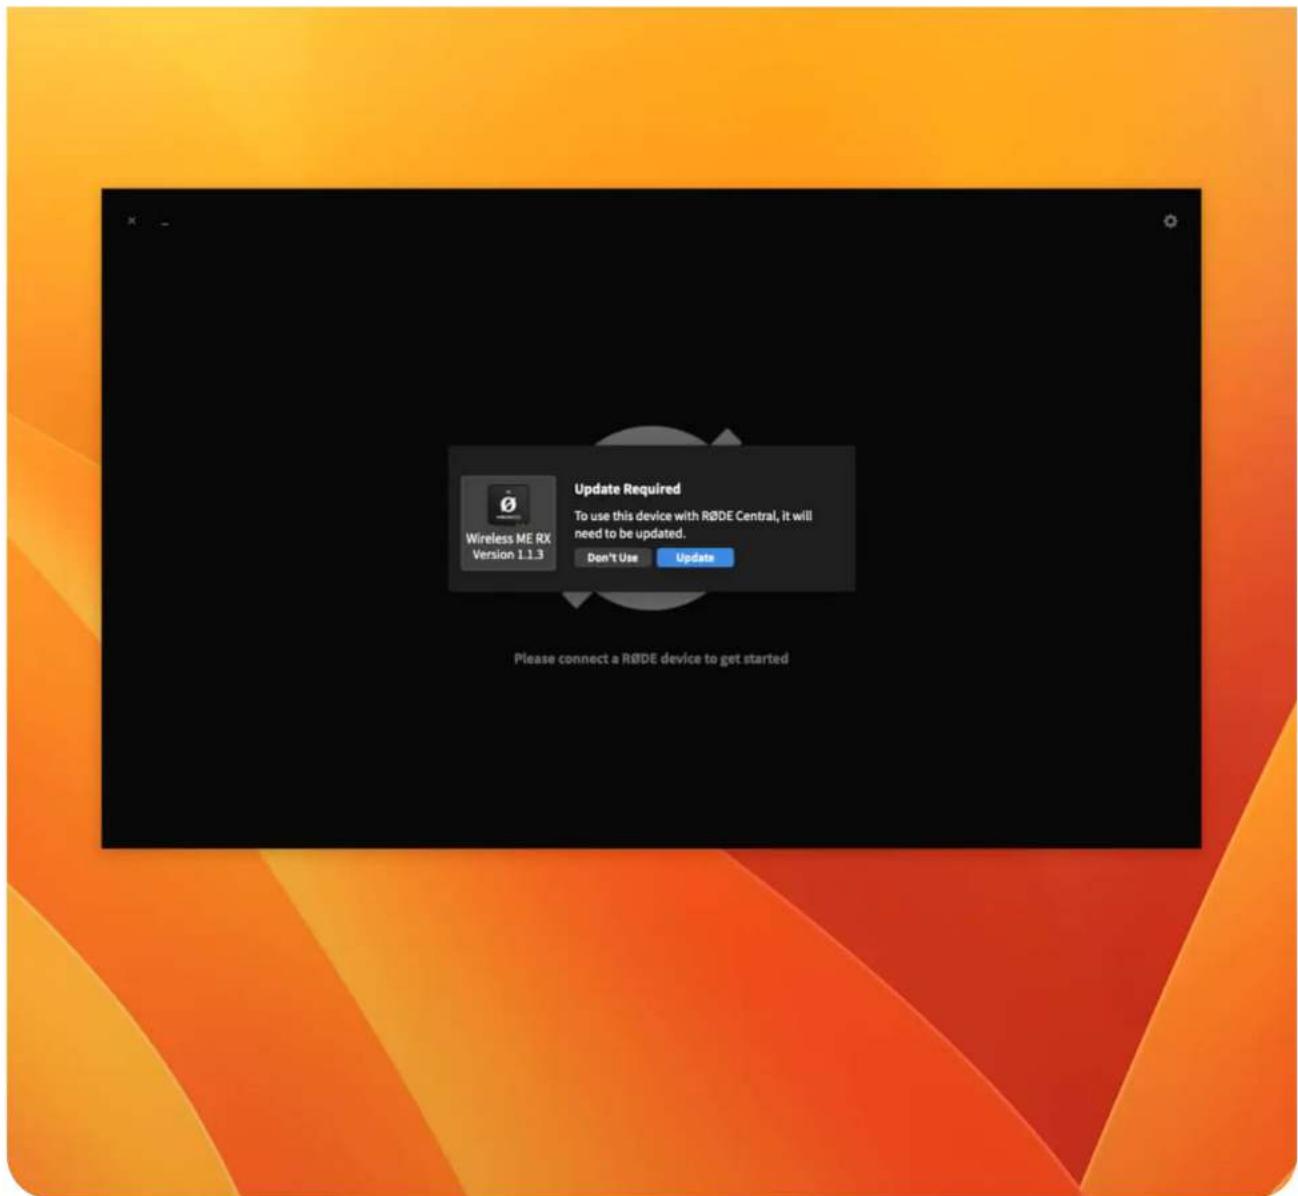Close the RØDE Central window
This screenshot has width=1298, height=1196.
(x=131, y=221)
